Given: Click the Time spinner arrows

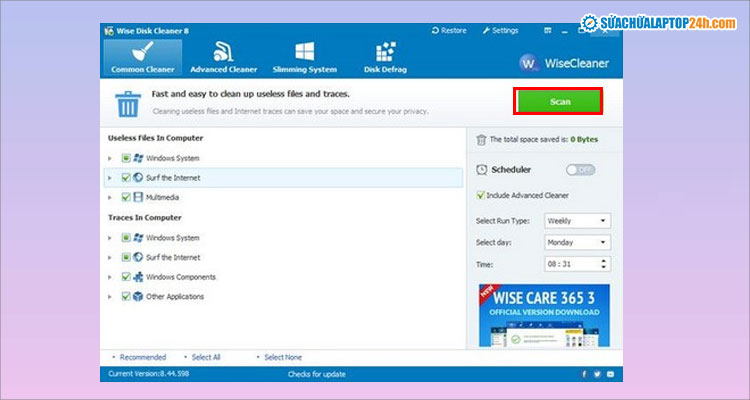Looking at the screenshot, I should coord(604,264).
